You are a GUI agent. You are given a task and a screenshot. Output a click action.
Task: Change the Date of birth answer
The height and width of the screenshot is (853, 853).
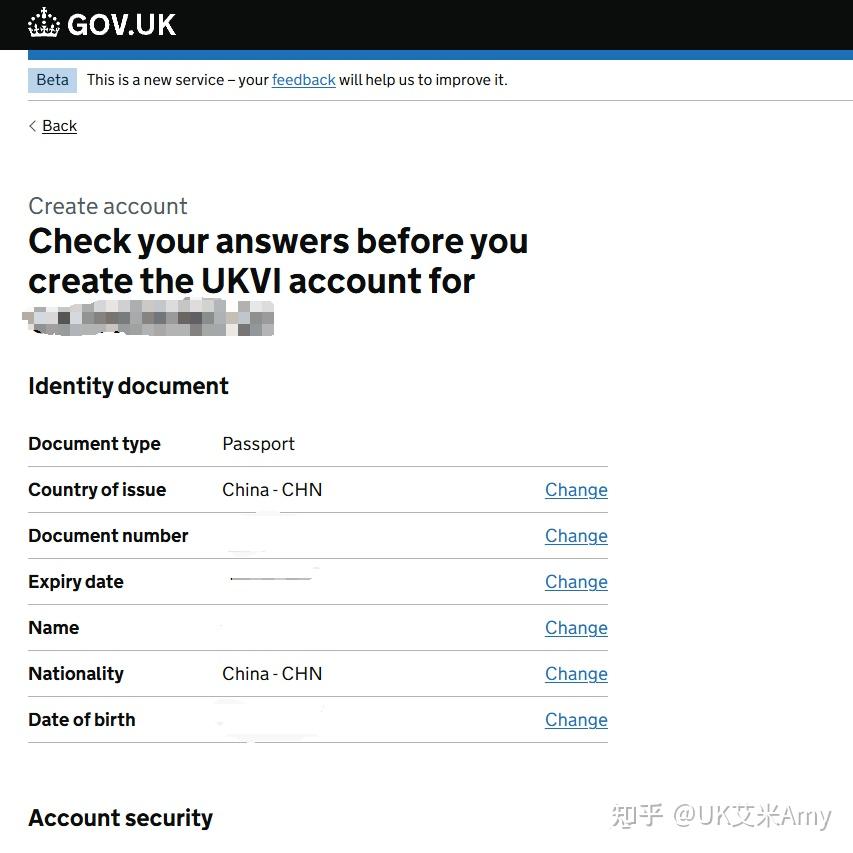point(576,720)
